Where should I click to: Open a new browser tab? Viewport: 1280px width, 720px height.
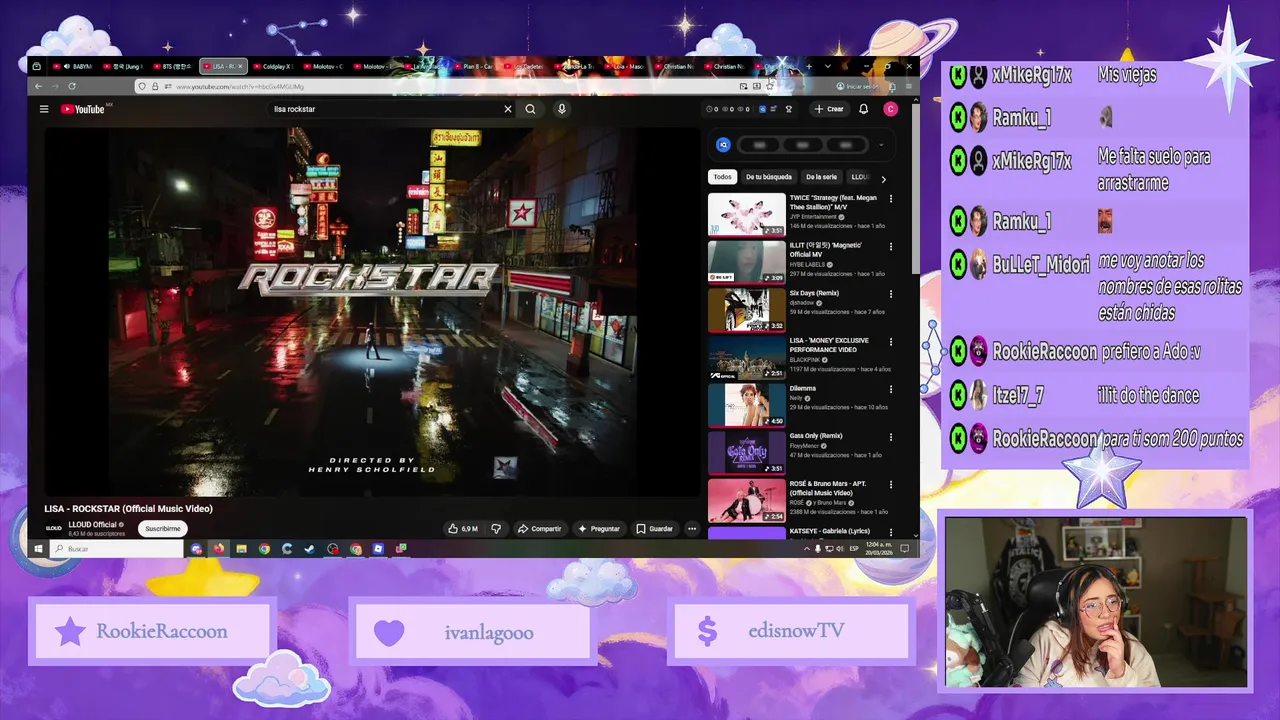click(x=809, y=66)
